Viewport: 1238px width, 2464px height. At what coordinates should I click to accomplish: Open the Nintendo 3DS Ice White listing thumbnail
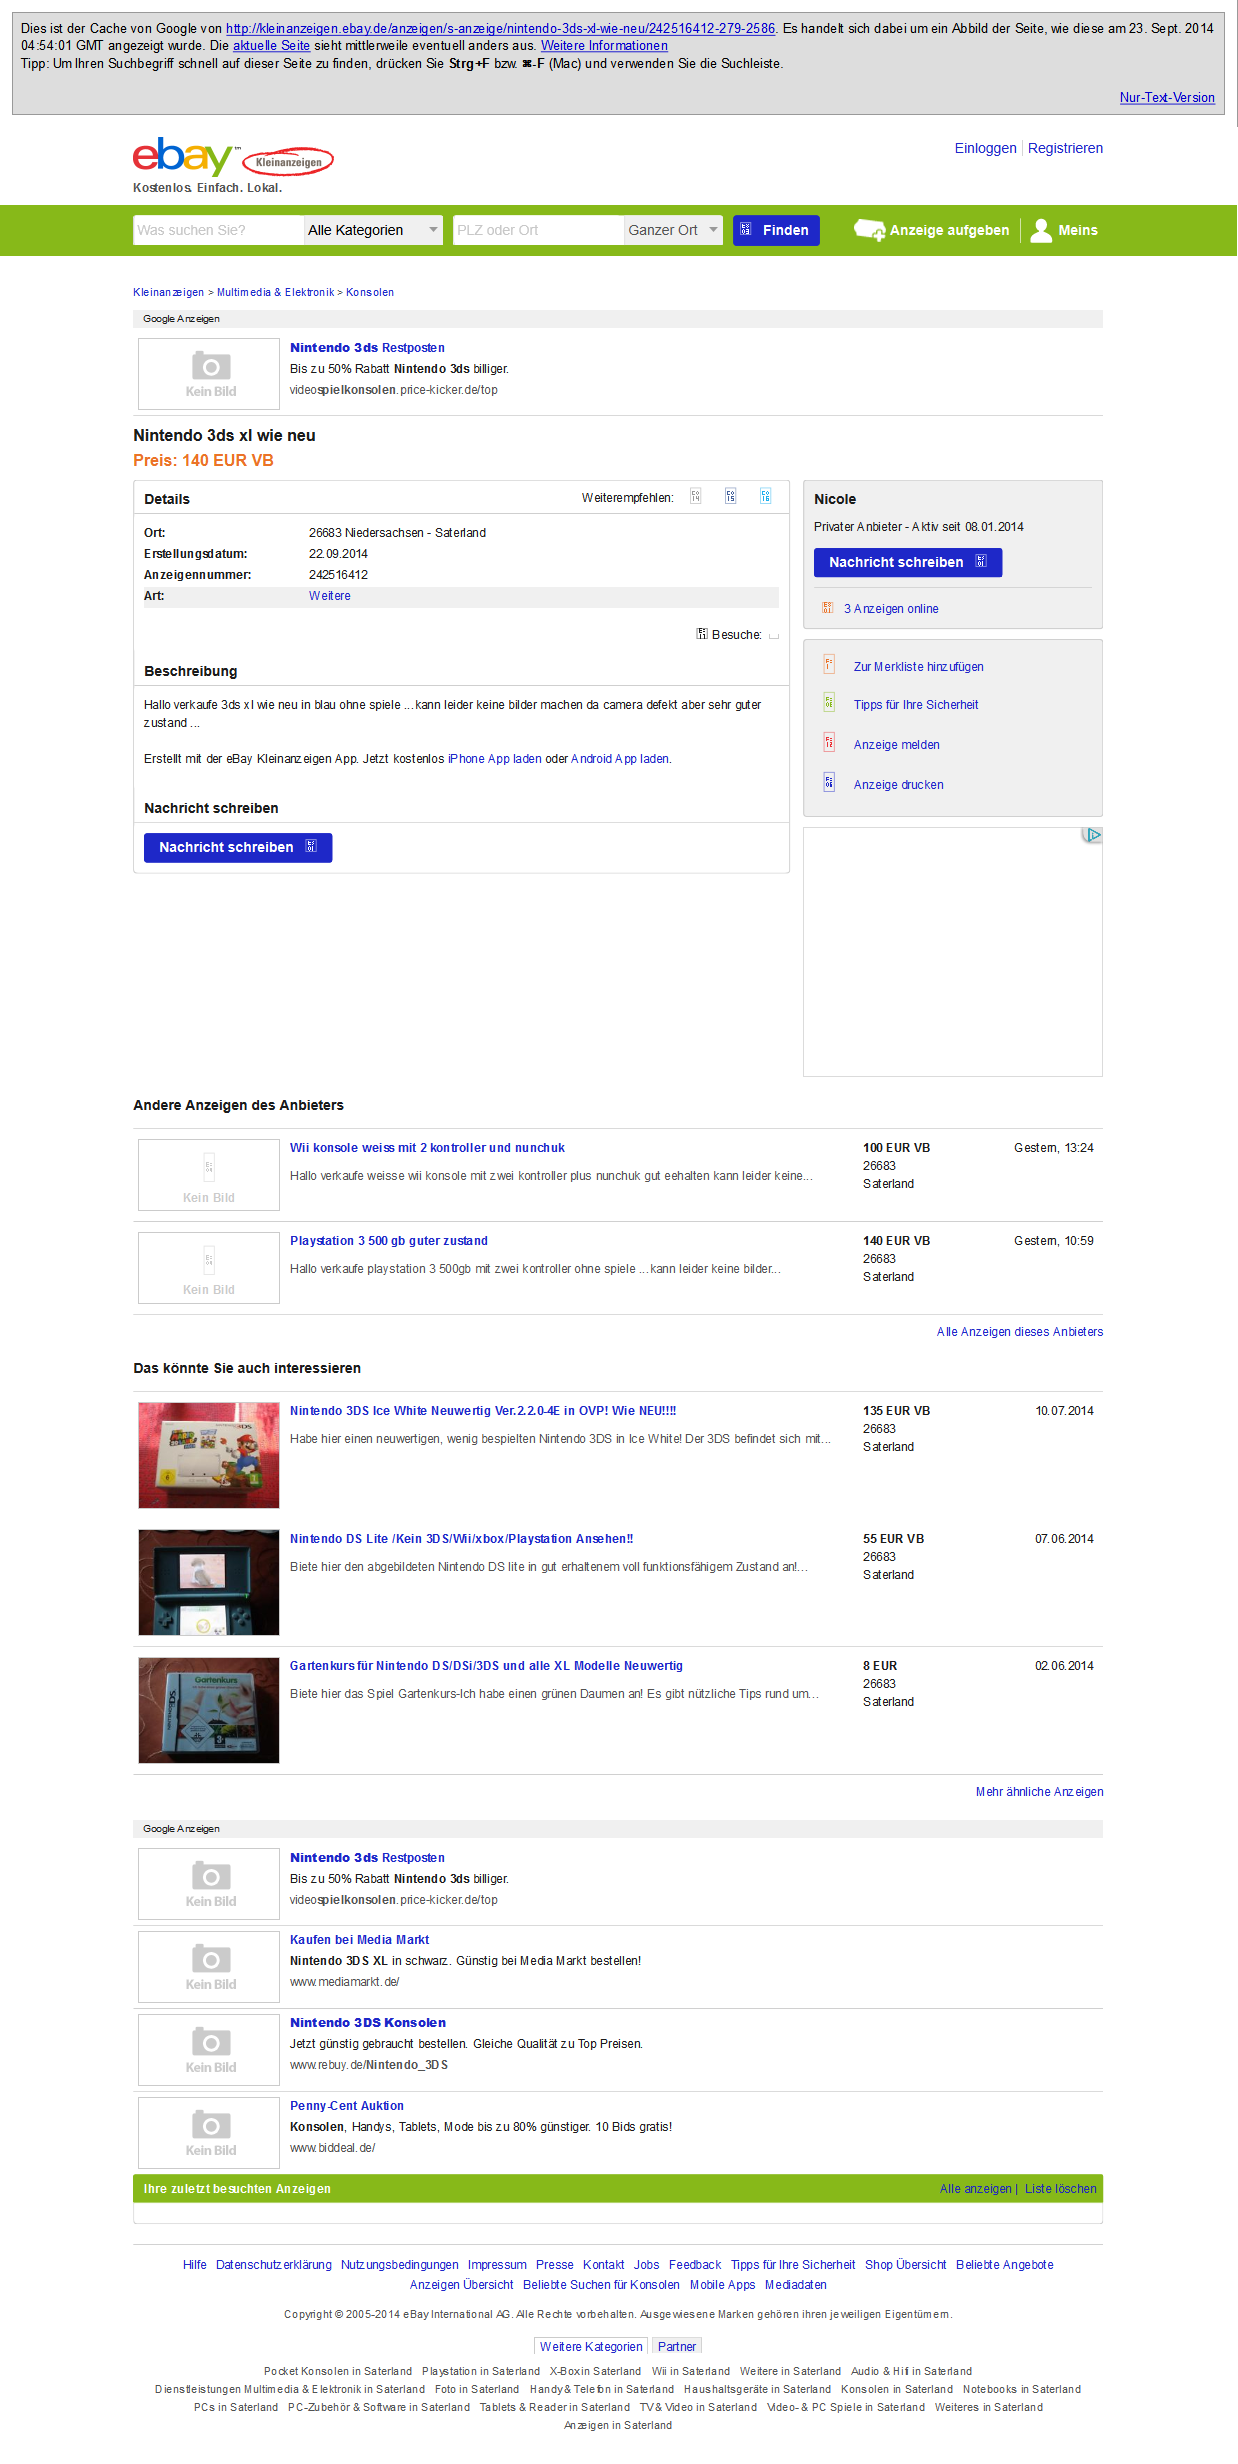pyautogui.click(x=209, y=1455)
